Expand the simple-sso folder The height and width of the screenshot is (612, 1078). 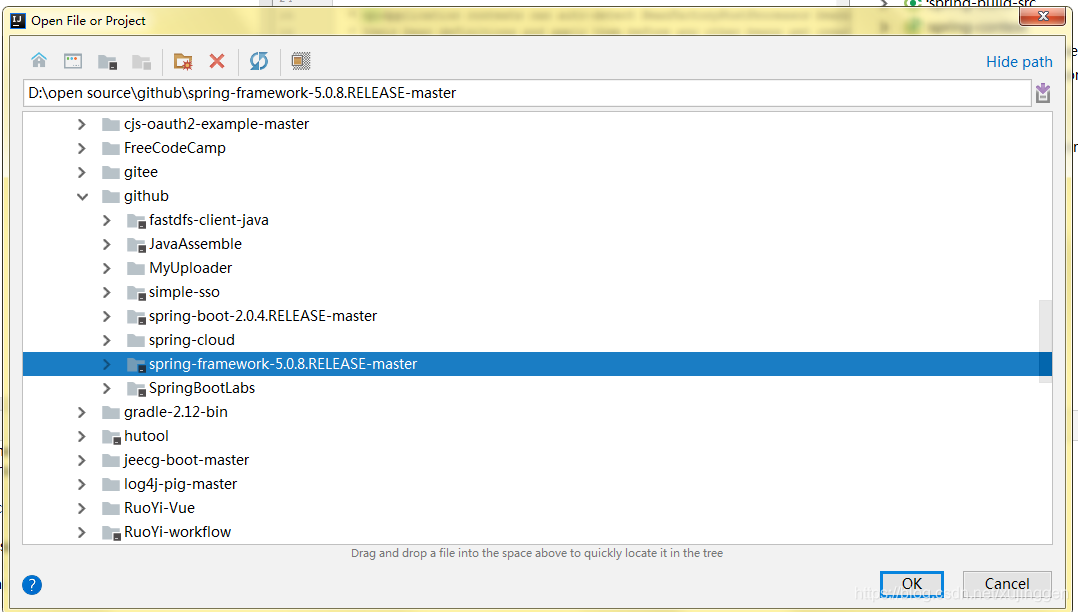coord(107,292)
